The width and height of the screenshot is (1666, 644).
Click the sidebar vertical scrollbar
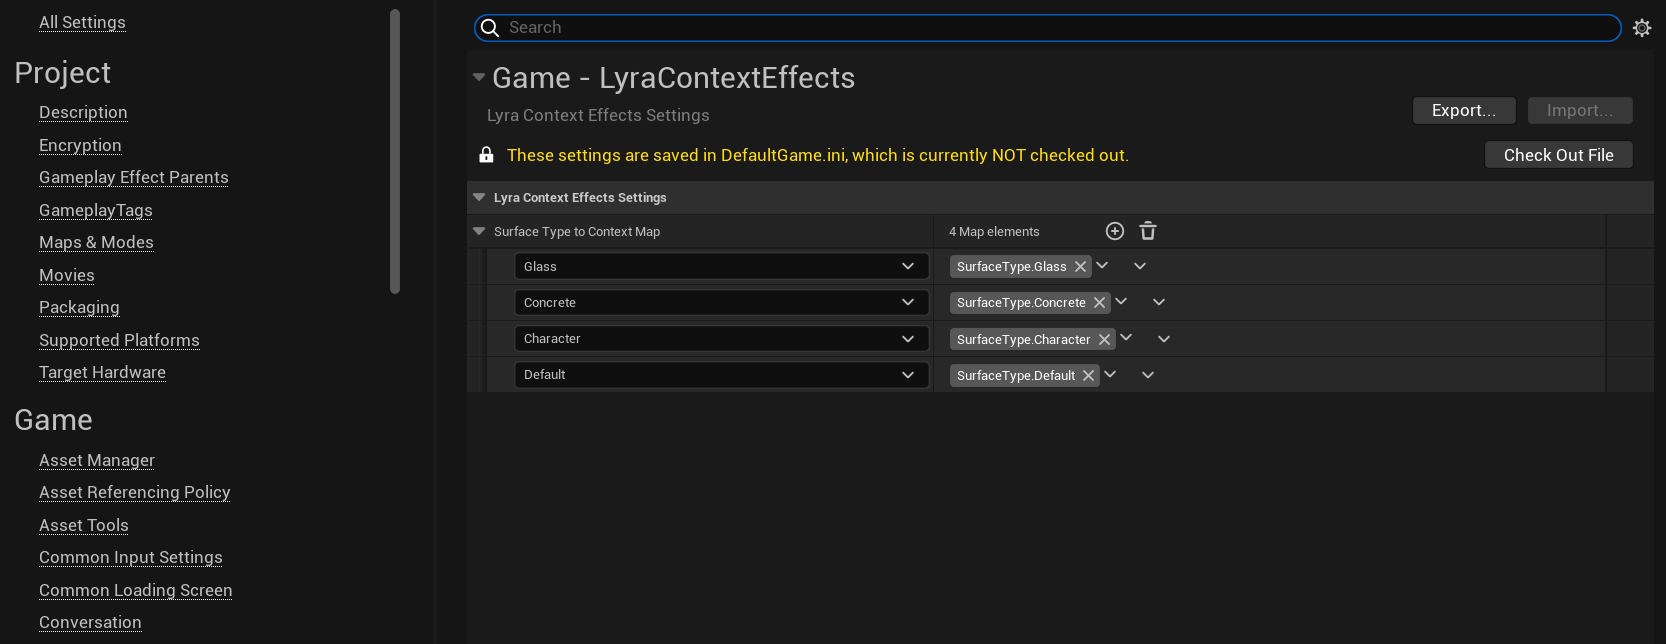[x=395, y=151]
